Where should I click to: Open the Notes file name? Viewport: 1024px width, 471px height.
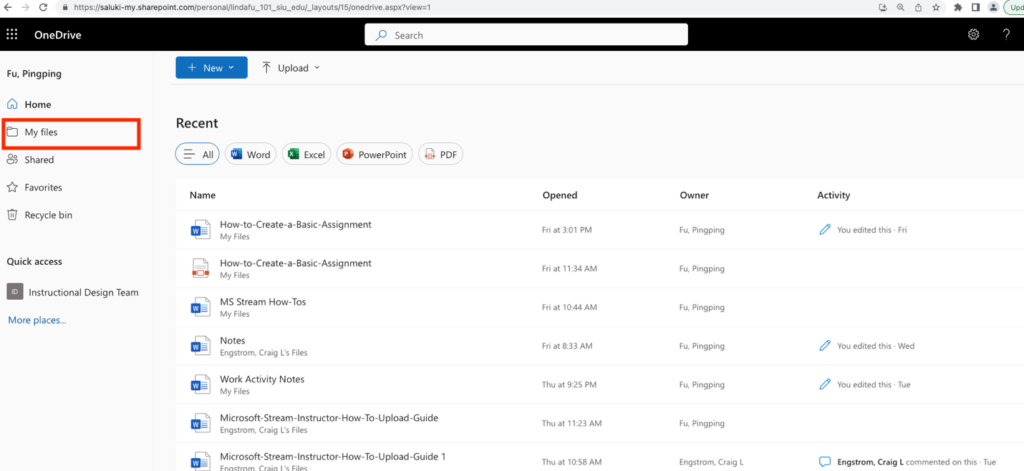[x=232, y=340]
